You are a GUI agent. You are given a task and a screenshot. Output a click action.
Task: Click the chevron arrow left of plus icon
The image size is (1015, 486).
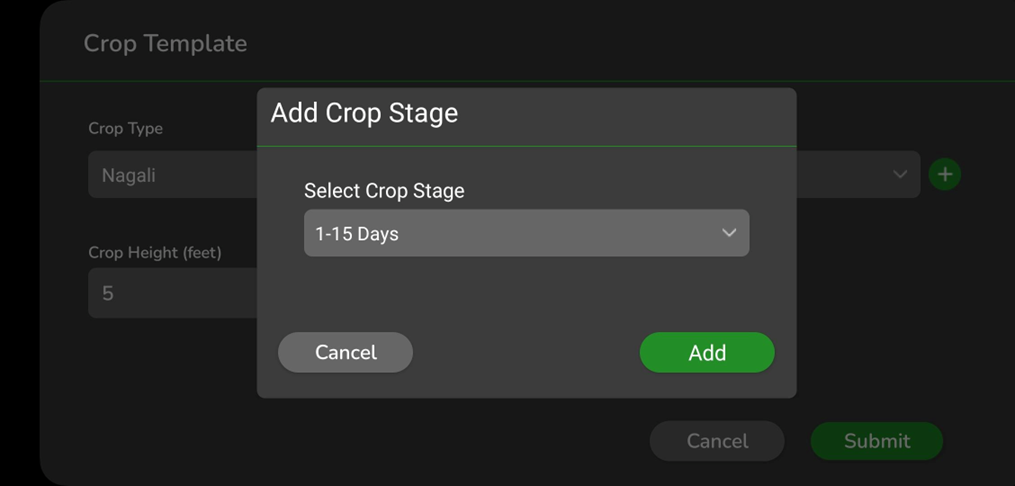point(899,174)
